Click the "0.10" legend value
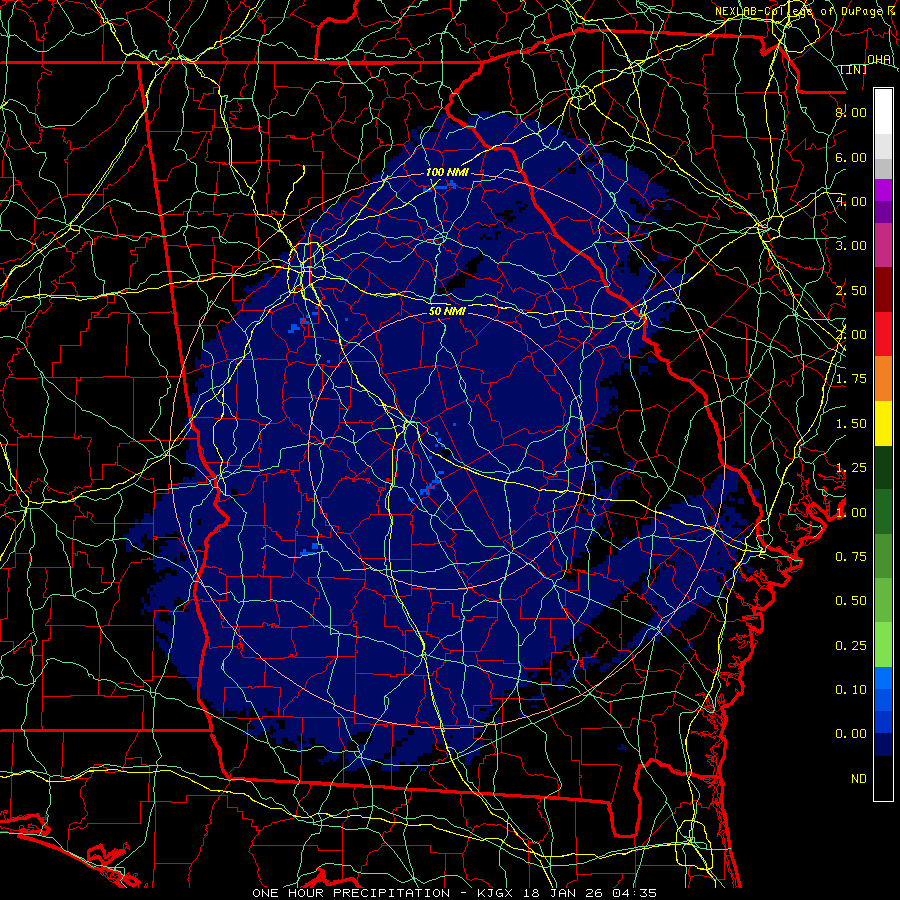This screenshot has height=900, width=900. click(x=851, y=690)
